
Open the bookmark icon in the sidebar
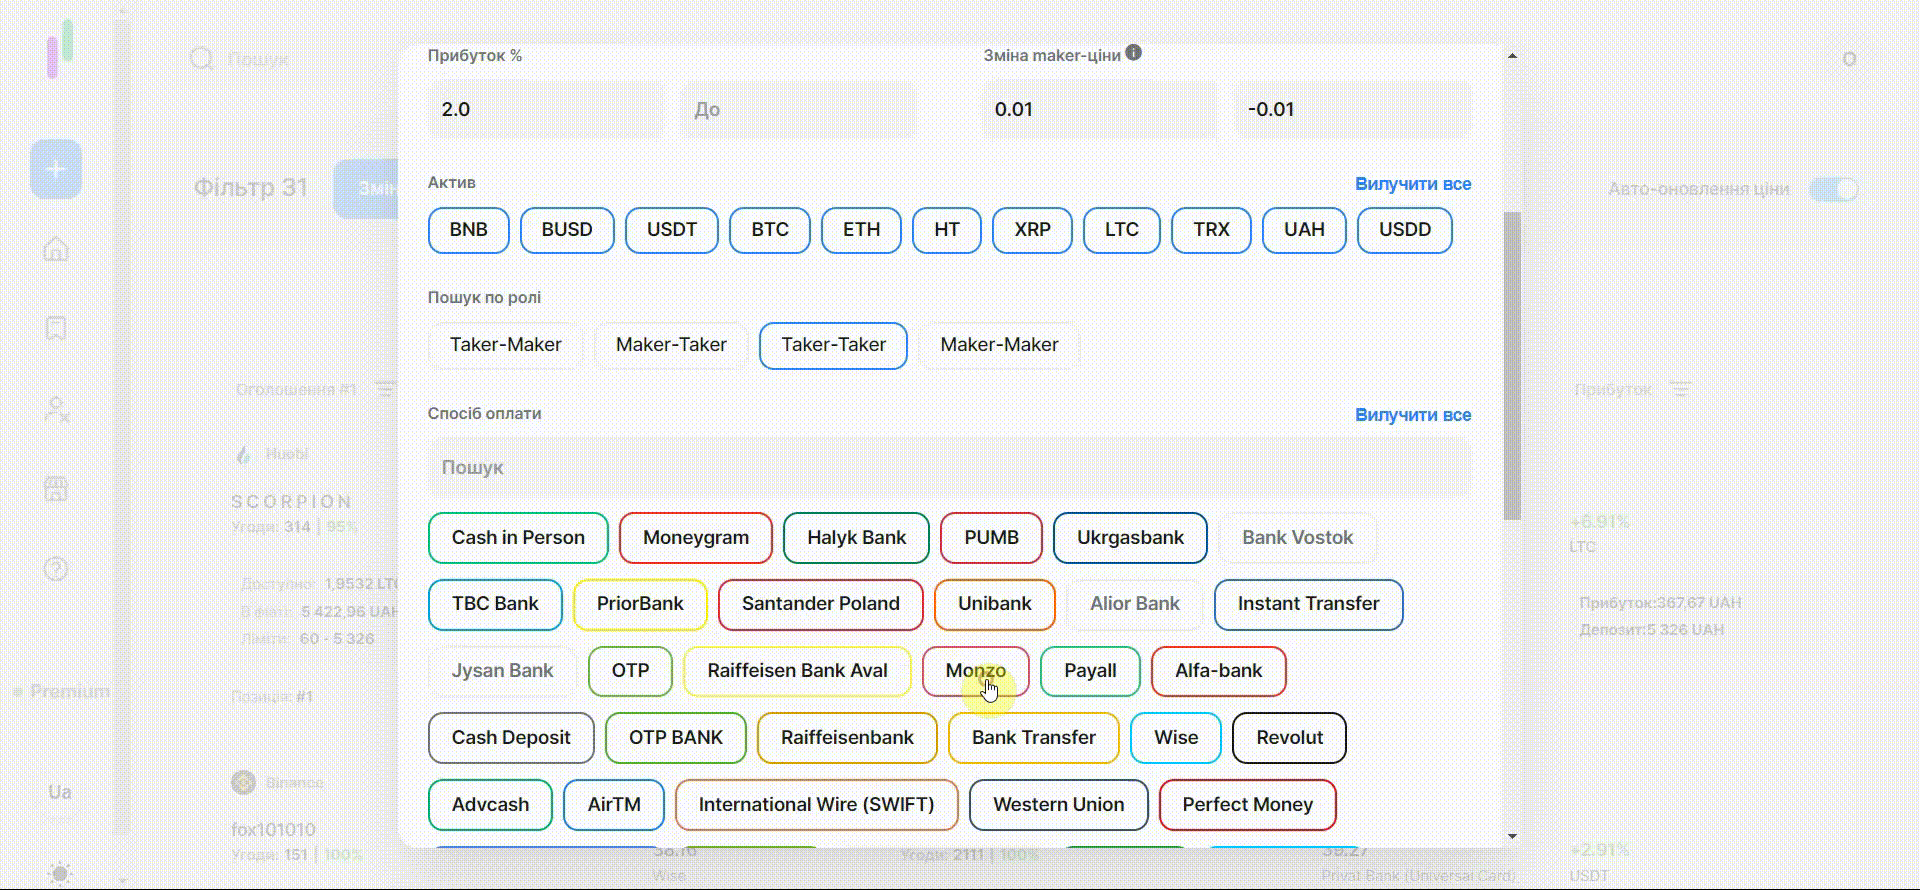[x=56, y=329]
